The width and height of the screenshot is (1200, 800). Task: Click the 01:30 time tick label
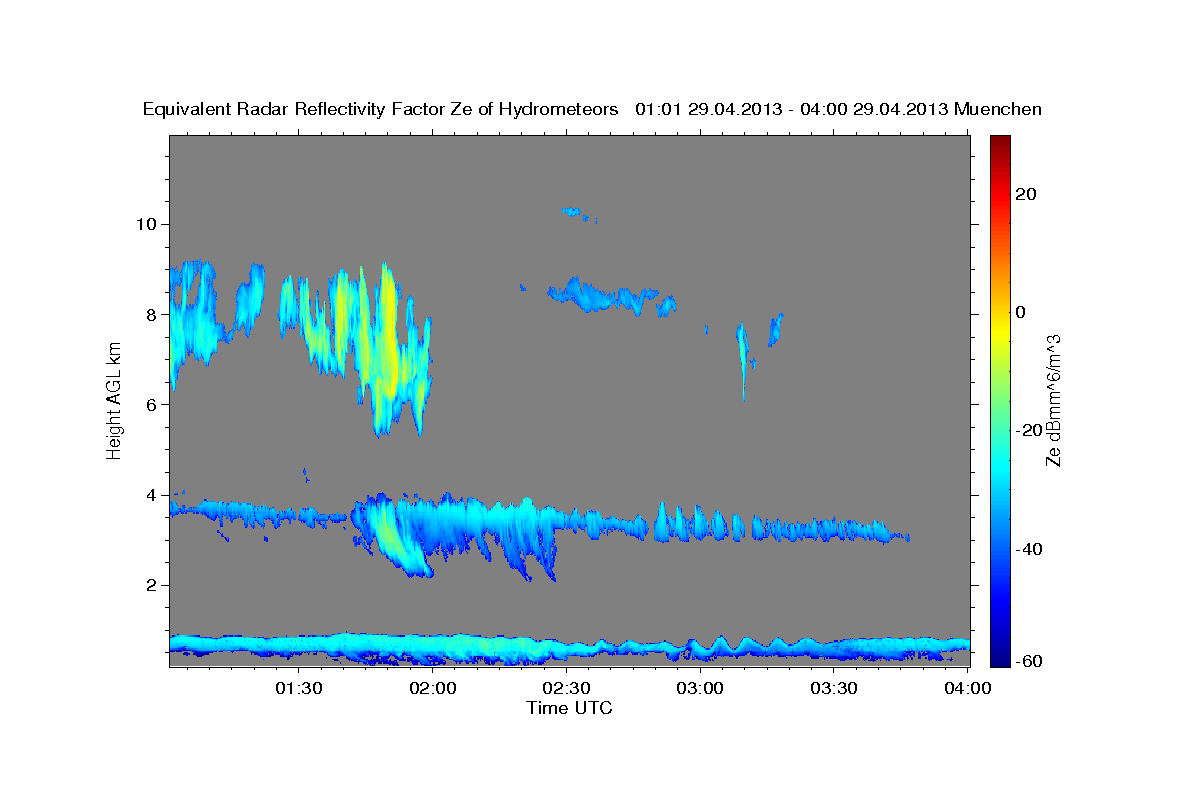click(x=297, y=688)
